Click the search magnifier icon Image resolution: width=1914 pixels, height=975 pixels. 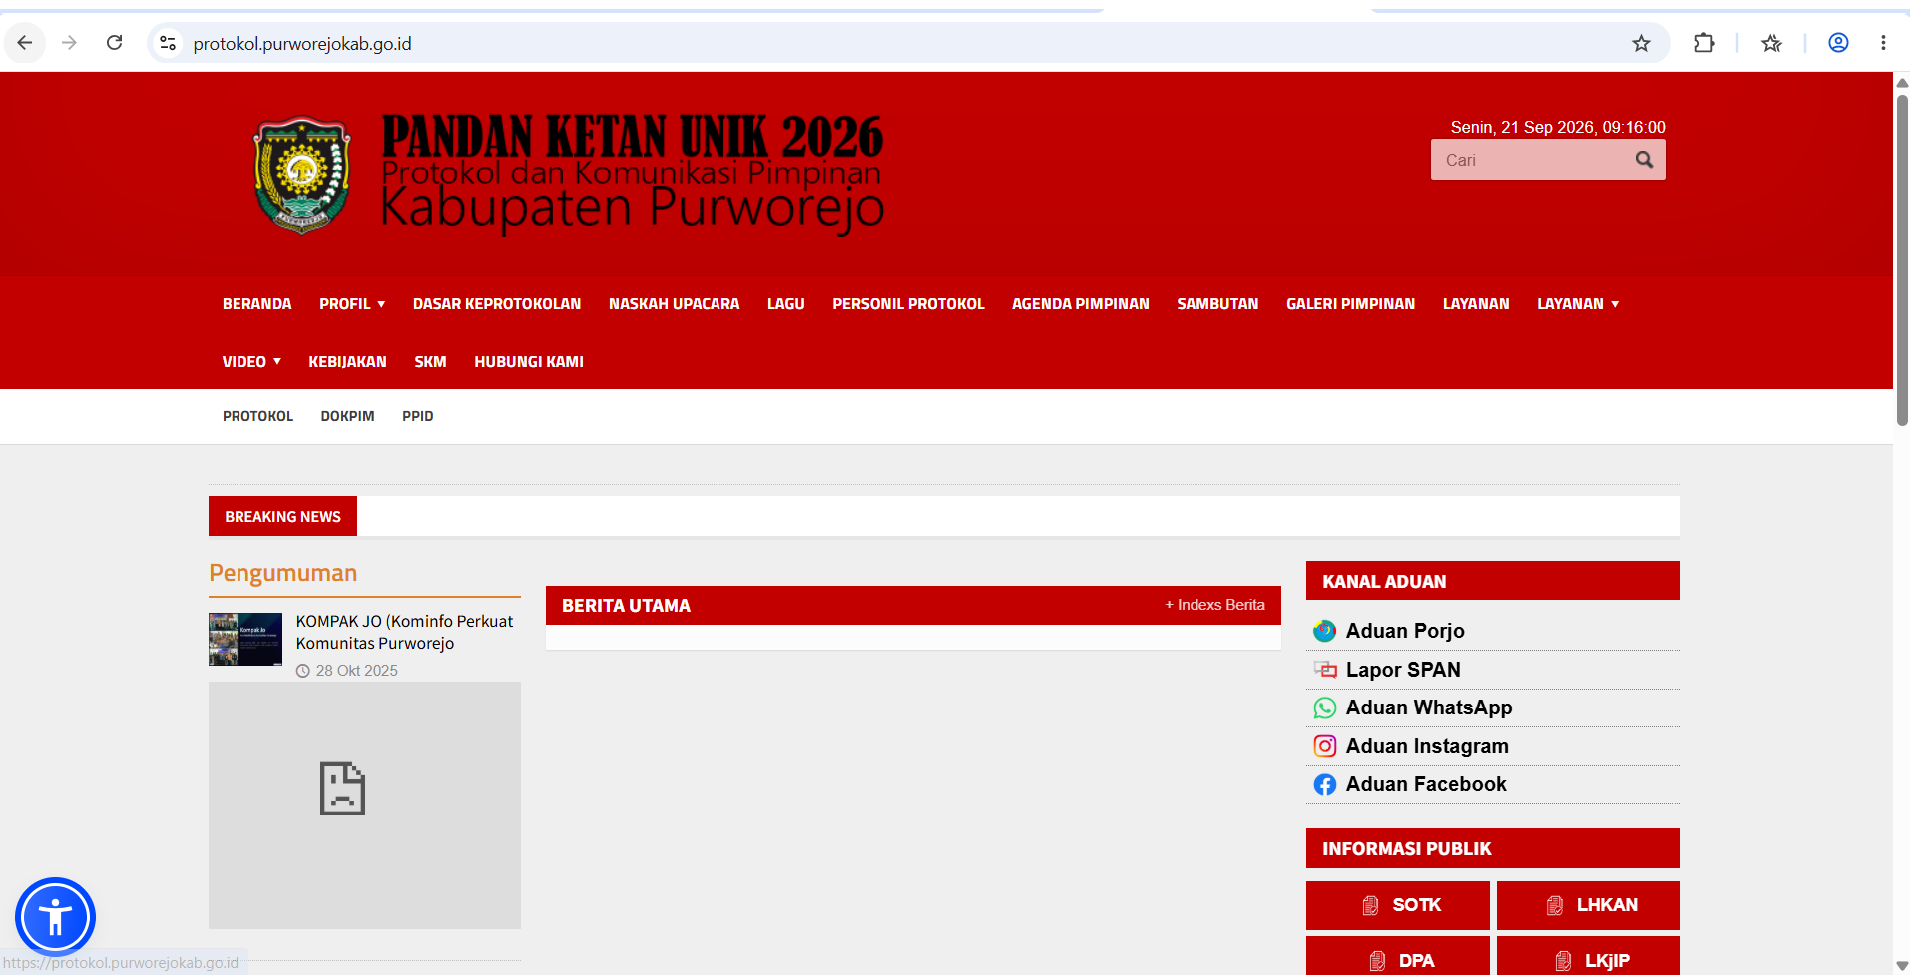[x=1644, y=160]
